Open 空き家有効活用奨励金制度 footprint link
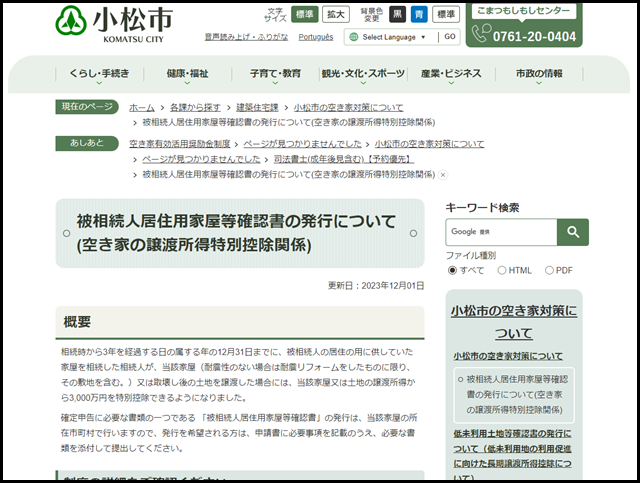Screen dimensions: 640x483 pos(180,144)
